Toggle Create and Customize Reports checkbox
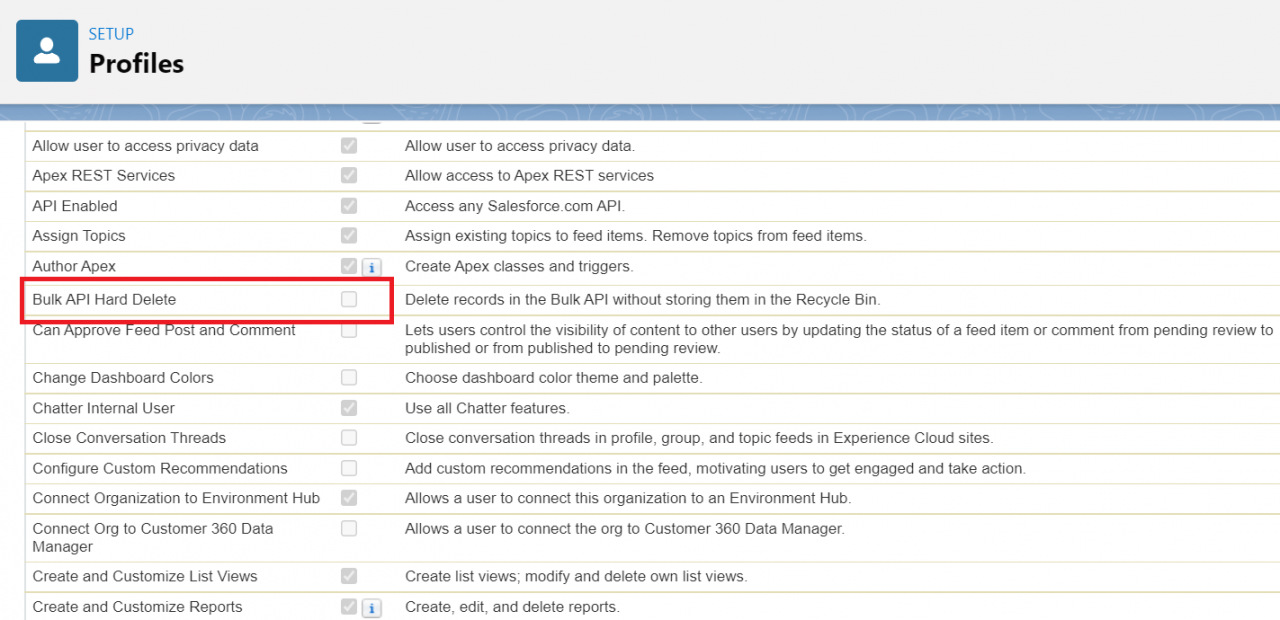The image size is (1280, 620). 349,606
